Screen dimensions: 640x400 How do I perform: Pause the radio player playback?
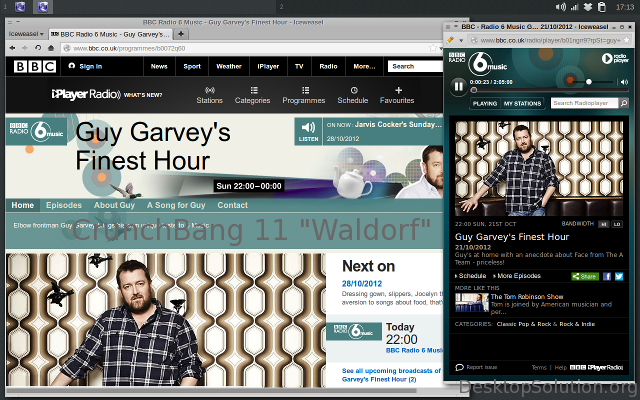459,86
